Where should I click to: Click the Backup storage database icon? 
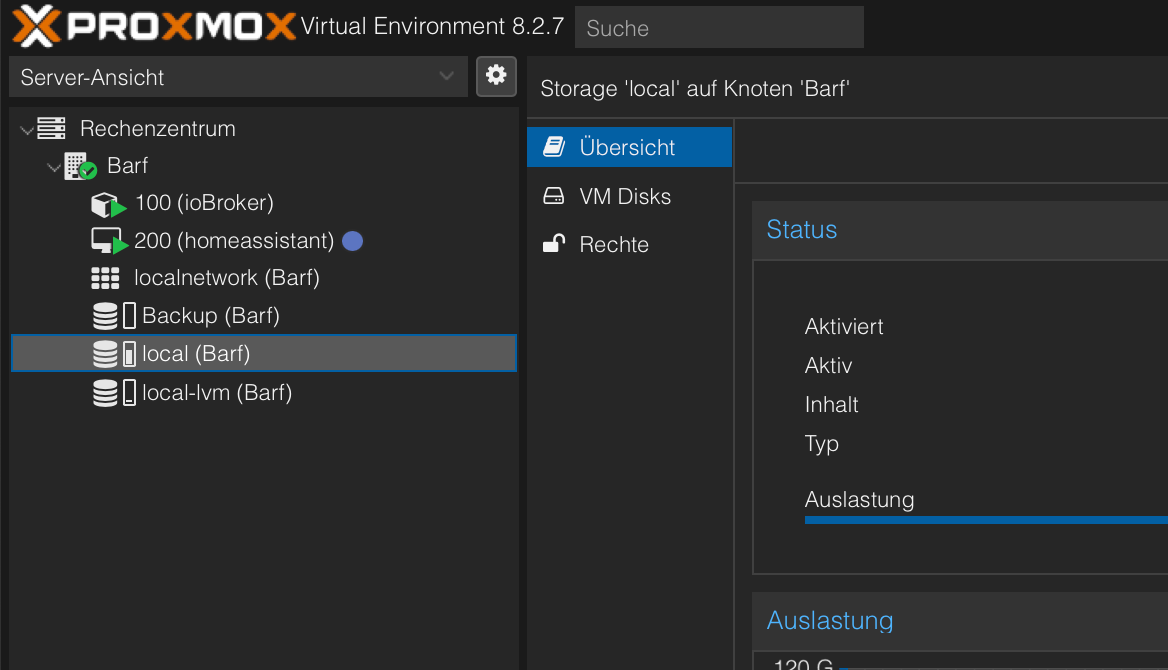click(105, 316)
